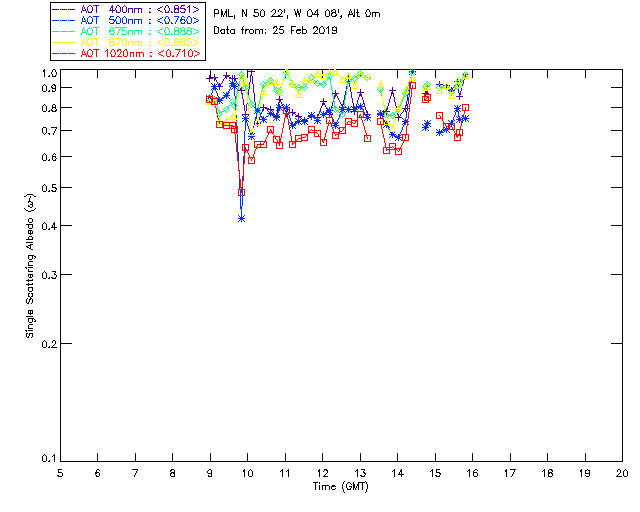The image size is (640, 512).
Task: Click x-axis tick label 7
Action: (x=135, y=473)
